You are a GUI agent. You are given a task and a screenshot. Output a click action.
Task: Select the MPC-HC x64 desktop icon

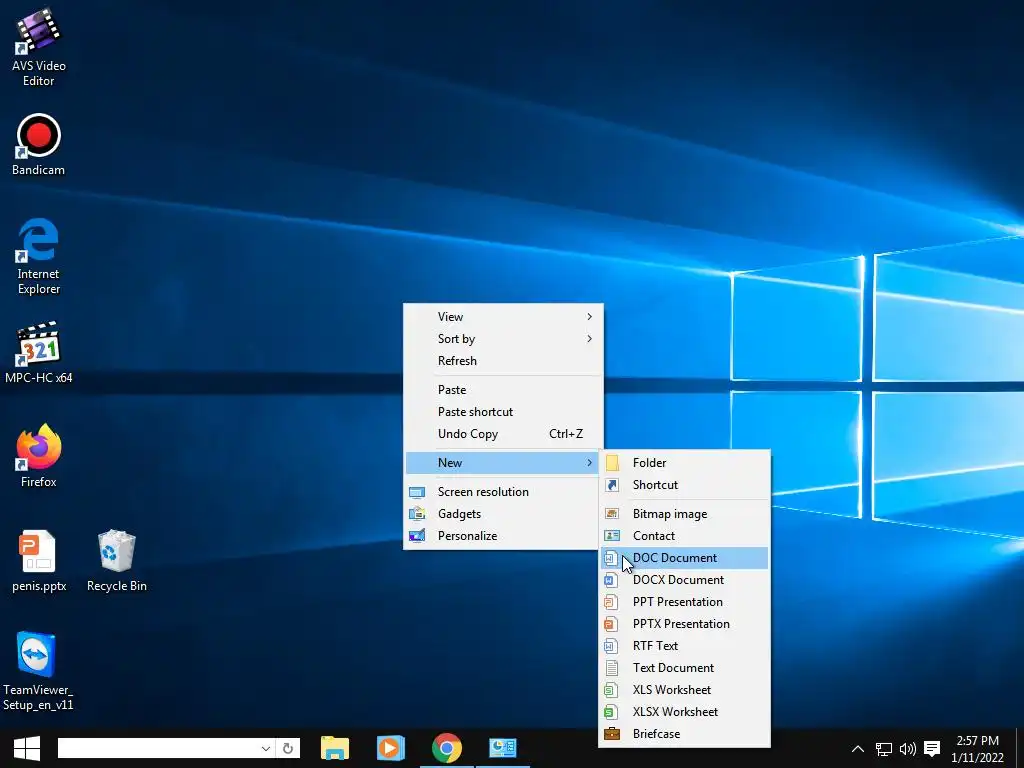39,352
